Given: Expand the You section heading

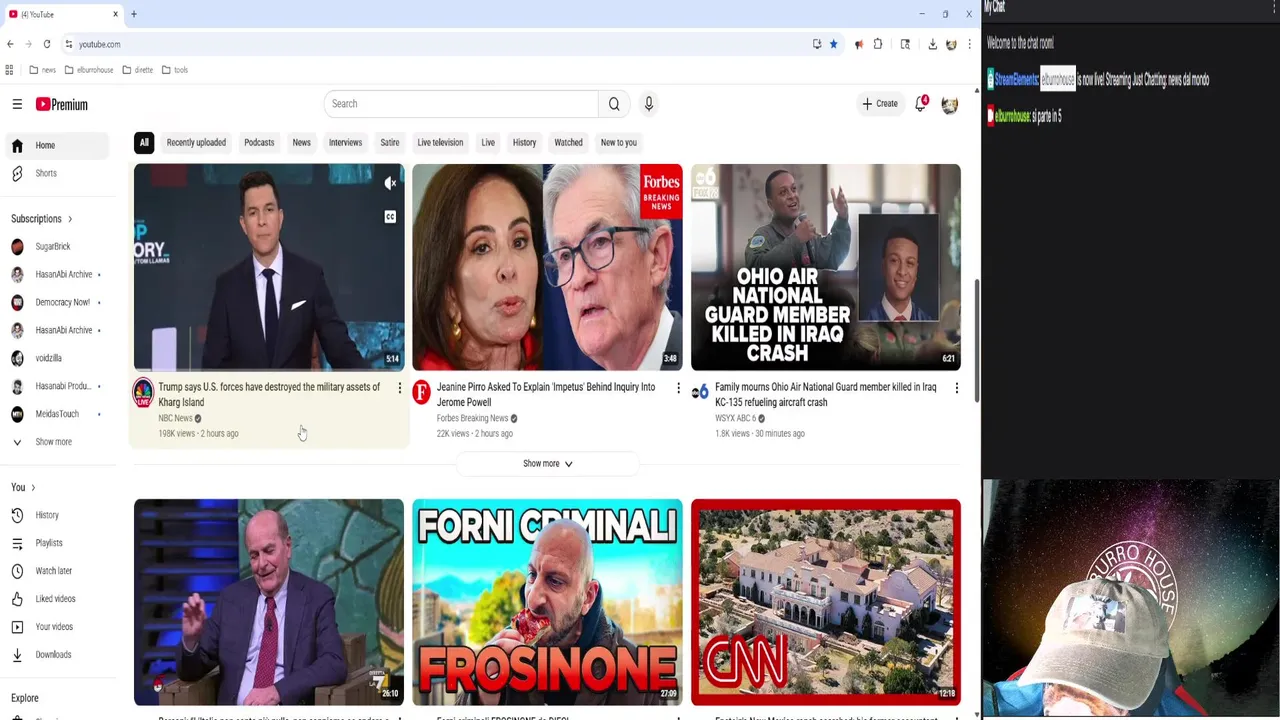Looking at the screenshot, I should coord(23,487).
